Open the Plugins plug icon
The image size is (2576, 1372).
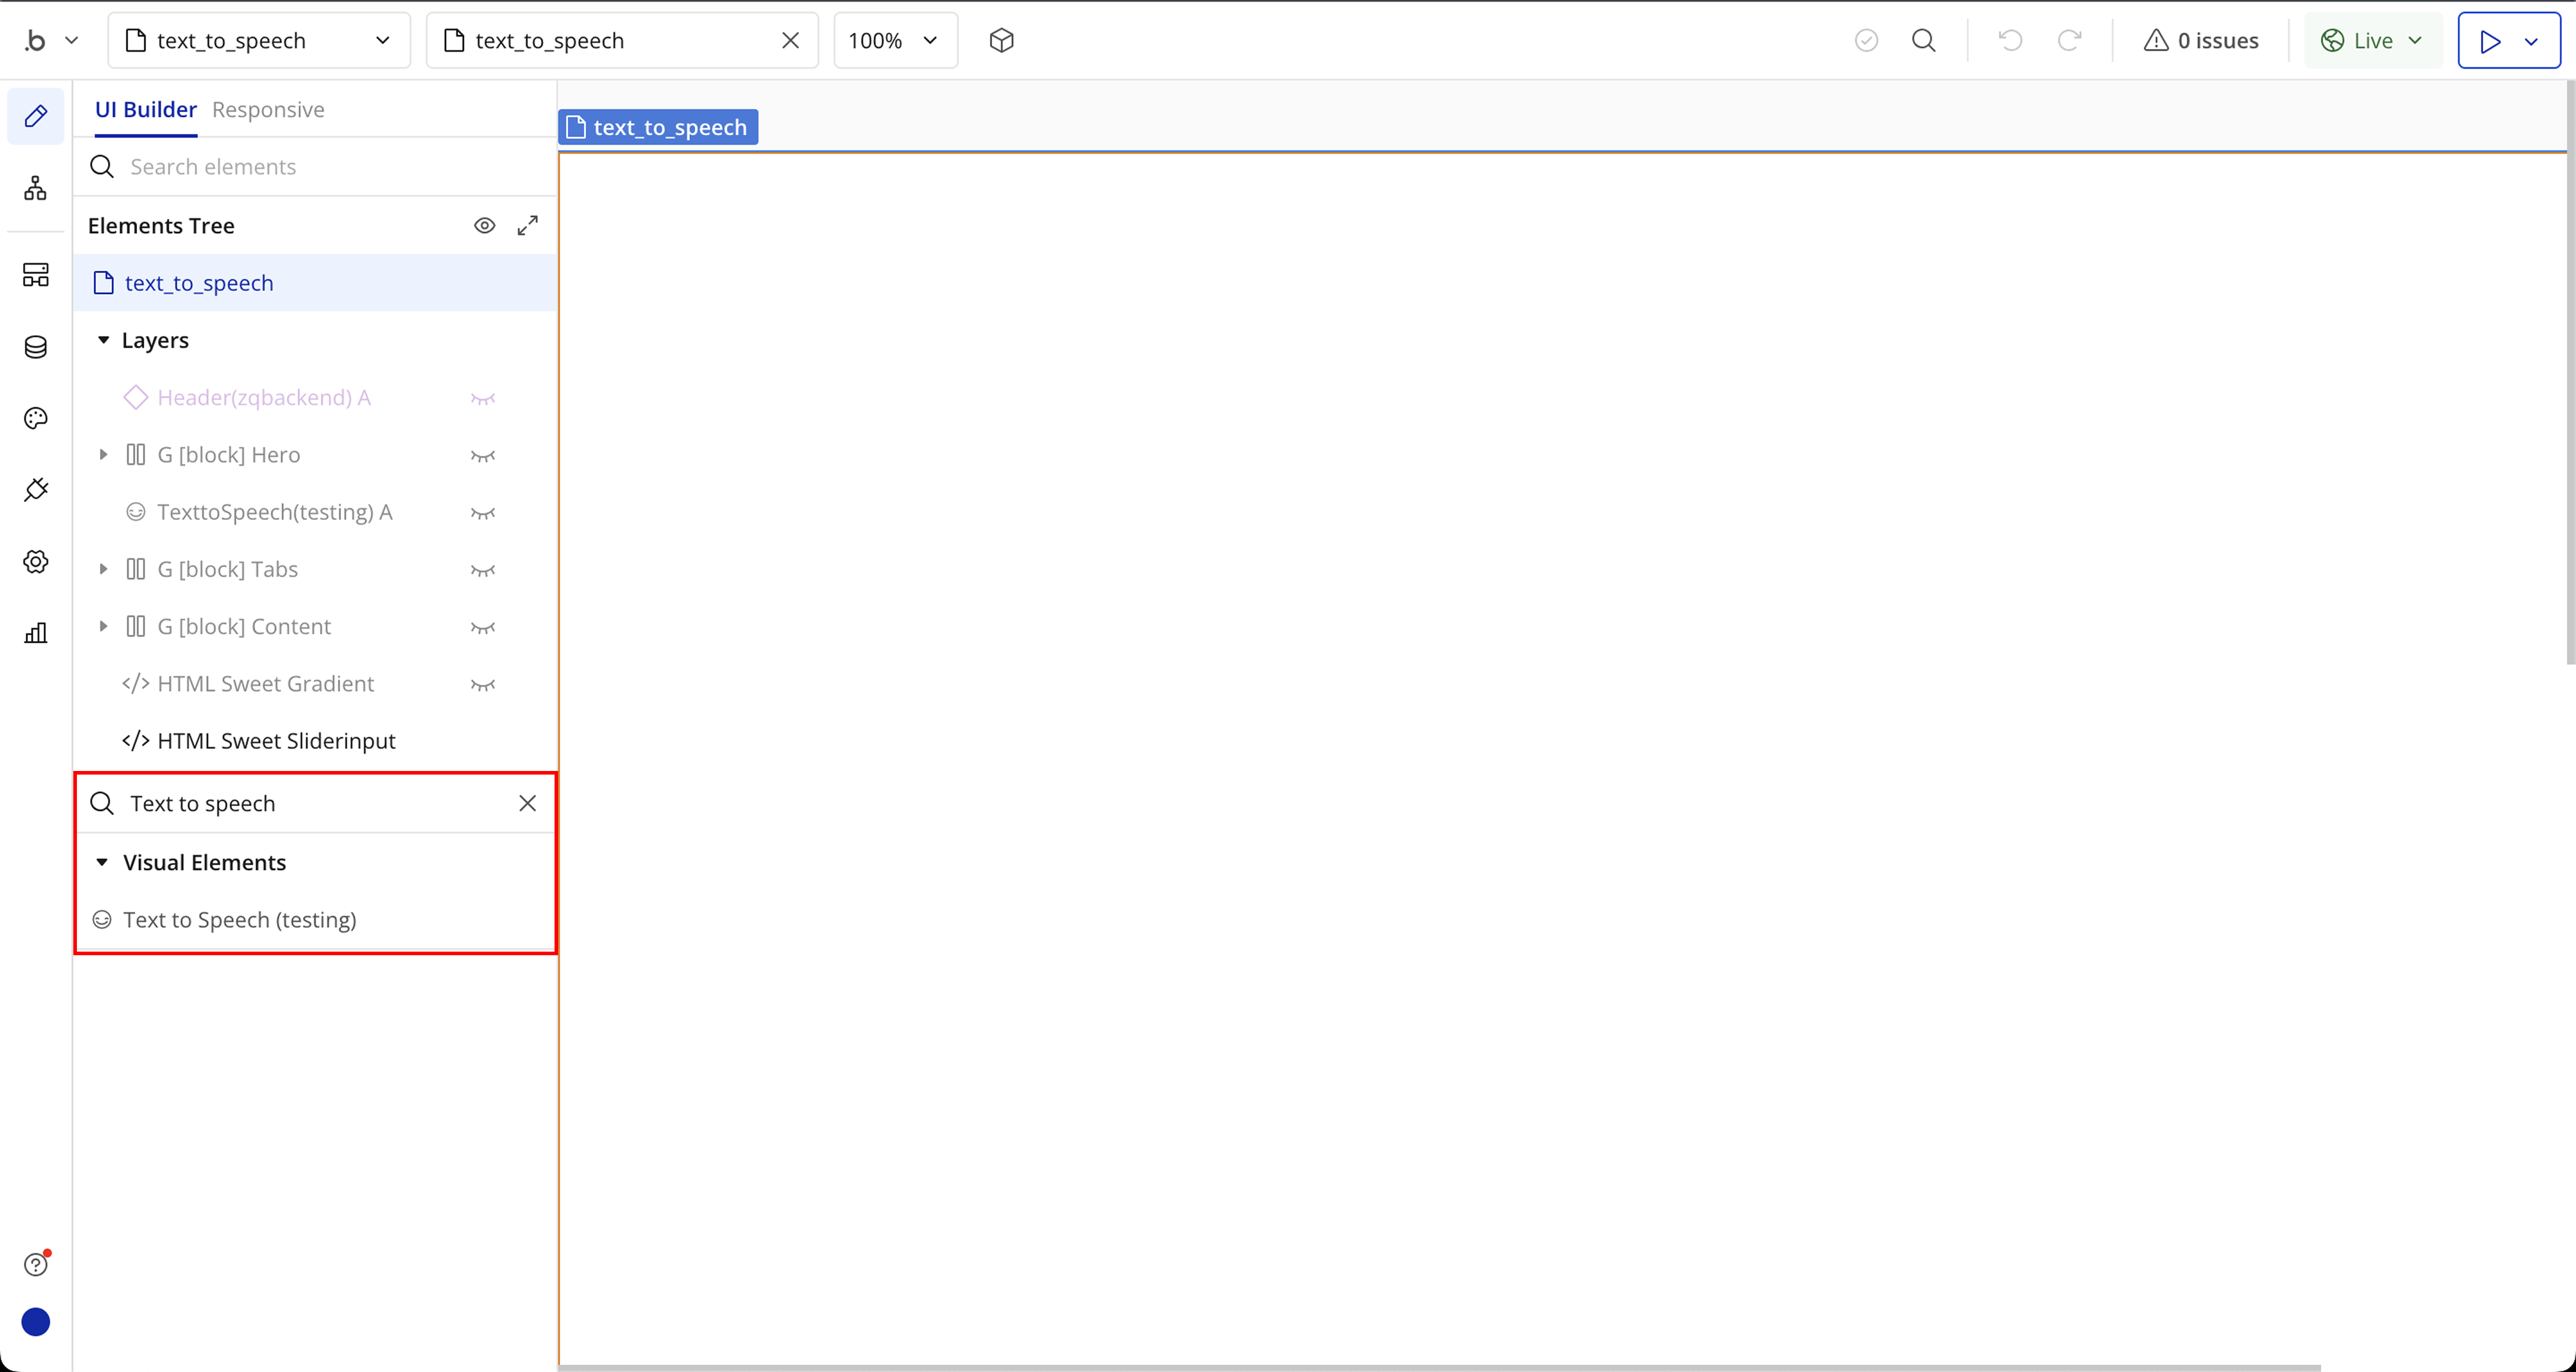point(36,490)
